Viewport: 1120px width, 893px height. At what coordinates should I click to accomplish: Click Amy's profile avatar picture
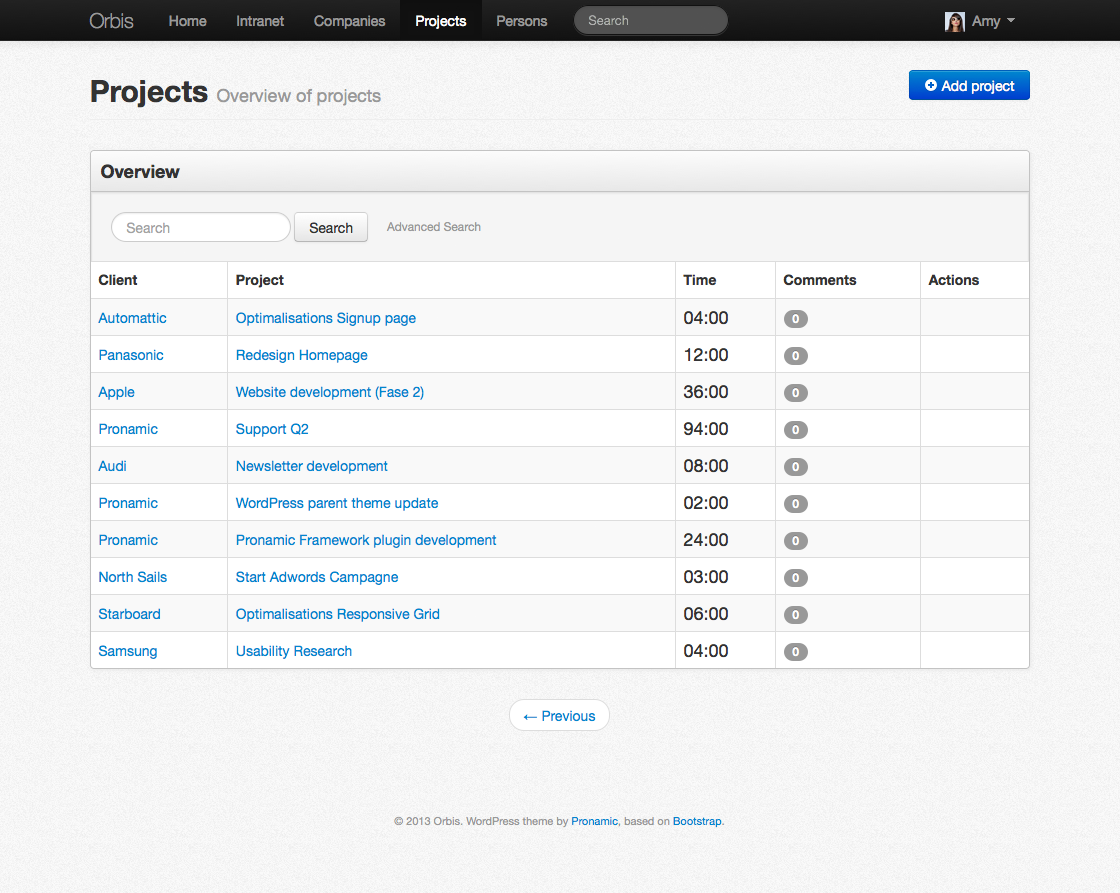954,21
